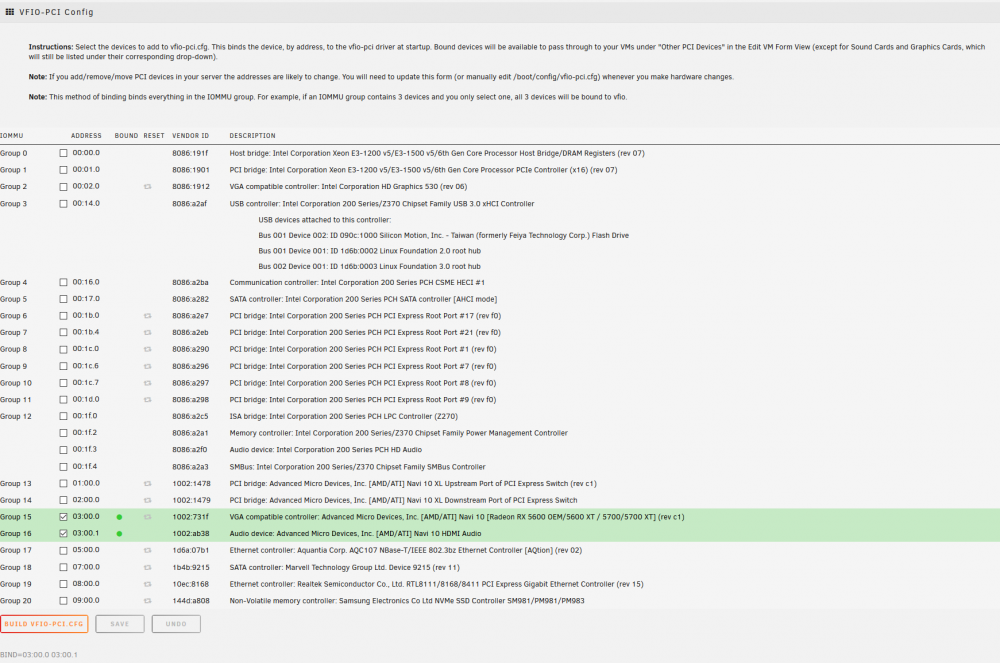The width and height of the screenshot is (1000, 663).
Task: Click the Group 20 label
Action: 16,601
